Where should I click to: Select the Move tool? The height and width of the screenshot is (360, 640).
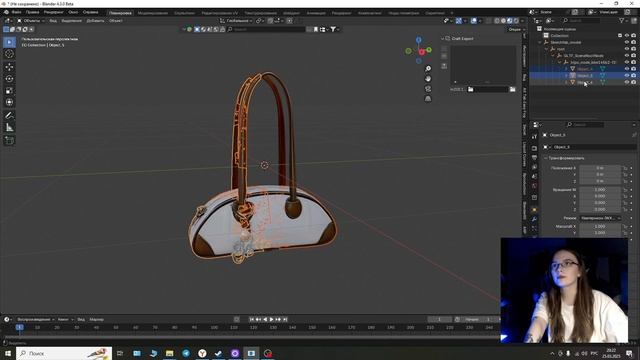pos(9,67)
